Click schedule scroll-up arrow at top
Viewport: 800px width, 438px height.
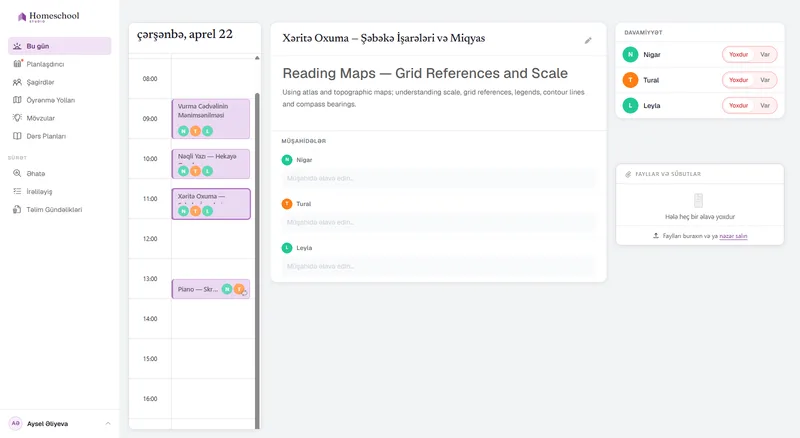[x=257, y=58]
